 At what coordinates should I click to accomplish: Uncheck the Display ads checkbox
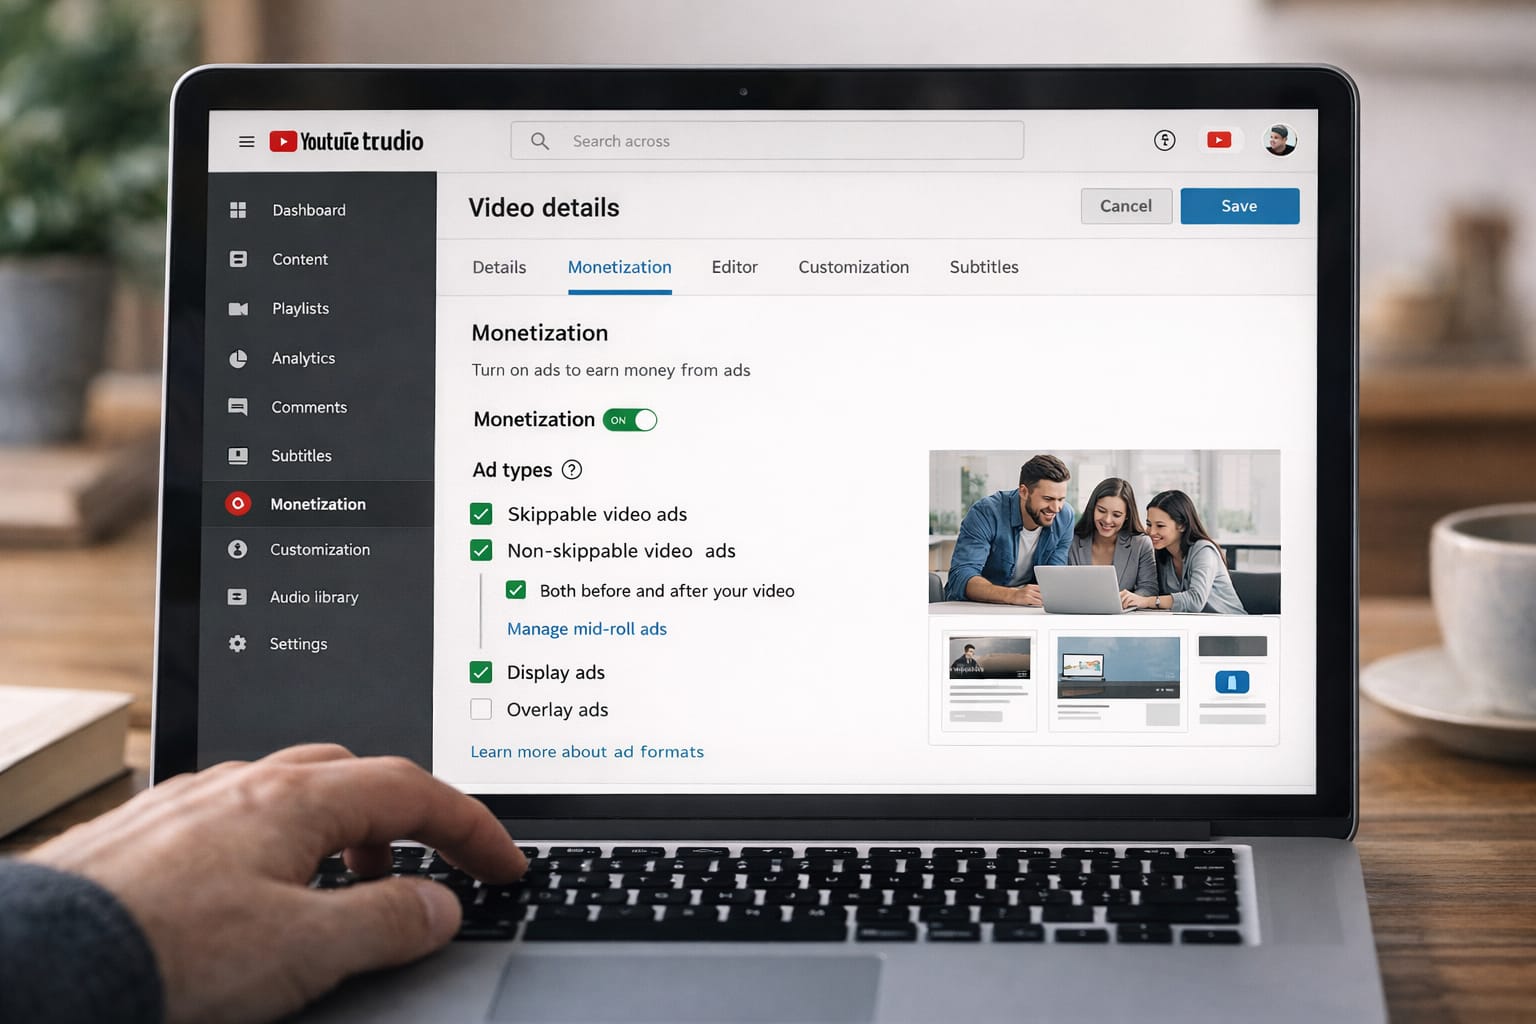tap(481, 672)
